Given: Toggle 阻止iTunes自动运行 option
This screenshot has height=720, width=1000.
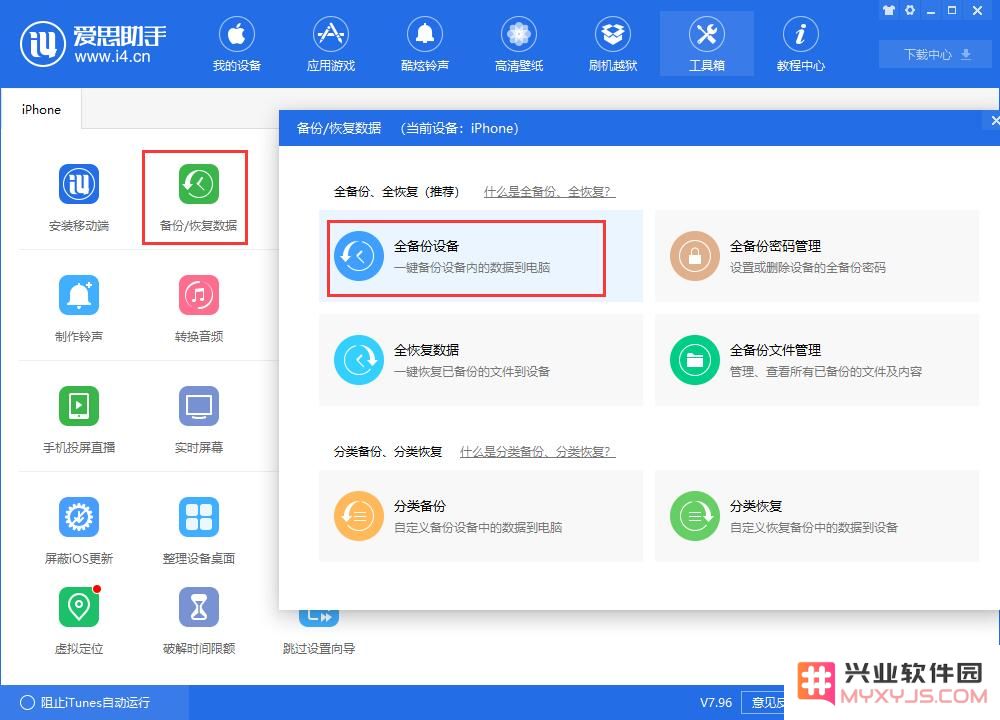Looking at the screenshot, I should 85,702.
